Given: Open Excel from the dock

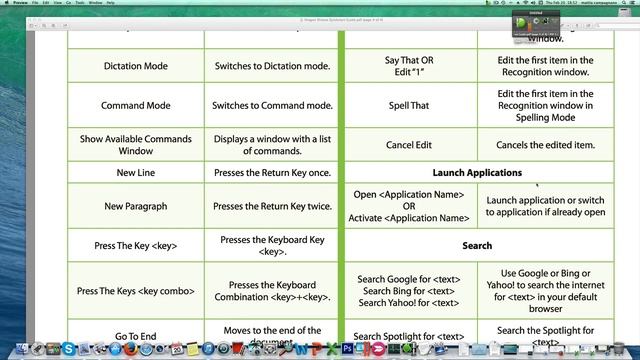Looking at the screenshot, I should (x=331, y=349).
